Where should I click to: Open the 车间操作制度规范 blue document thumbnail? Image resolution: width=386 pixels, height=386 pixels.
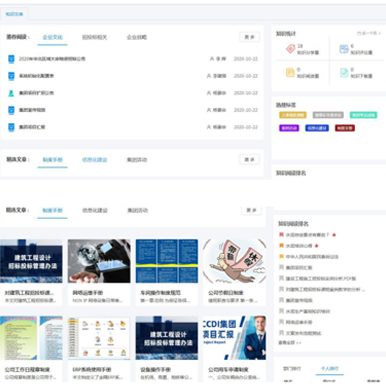point(167,261)
